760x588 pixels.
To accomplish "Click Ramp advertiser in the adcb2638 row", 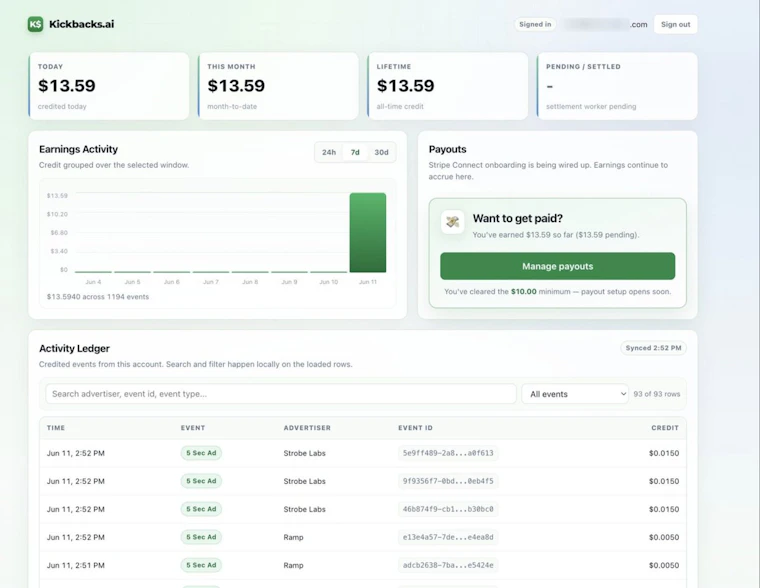I will (293, 565).
